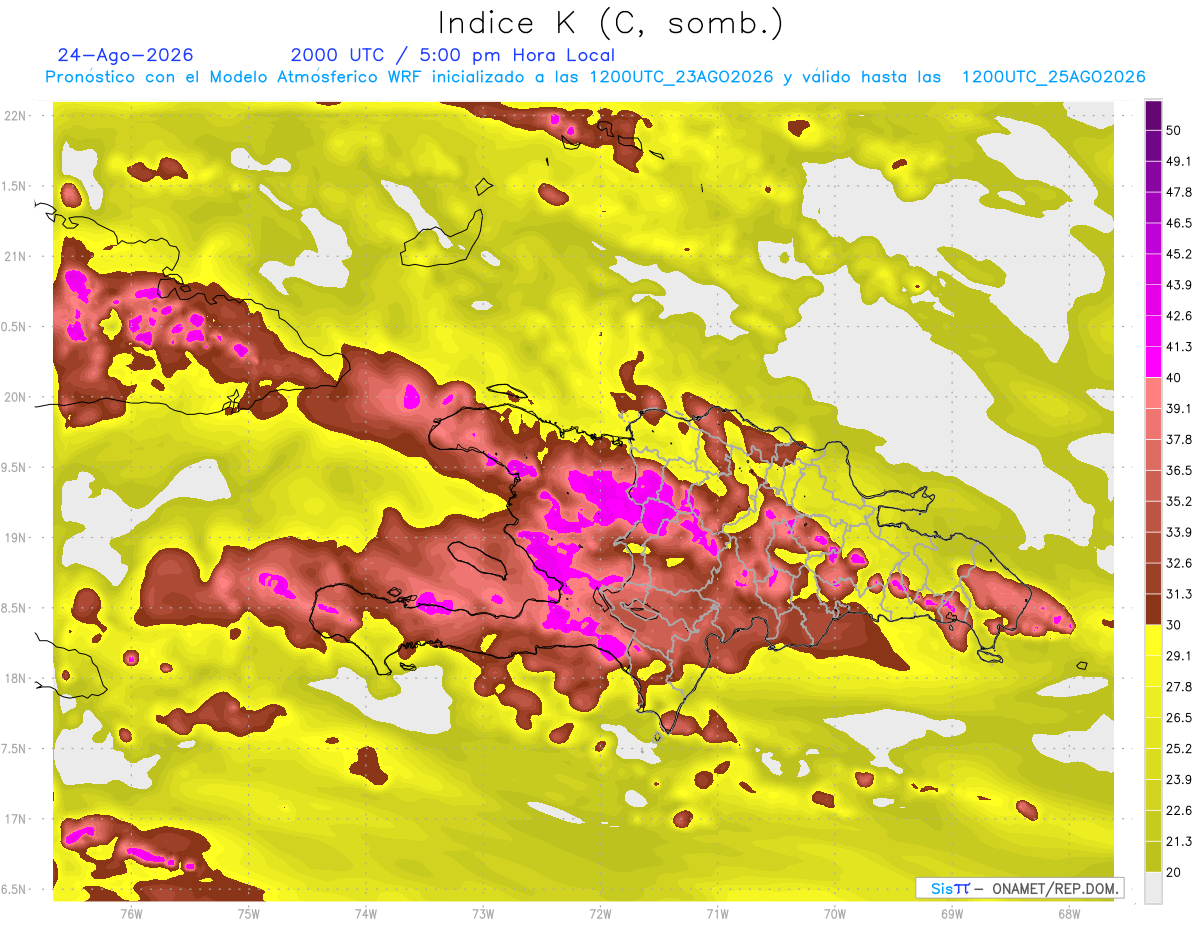Click the '33.9' colorbar label
The image size is (1200, 927).
[x=1179, y=533]
